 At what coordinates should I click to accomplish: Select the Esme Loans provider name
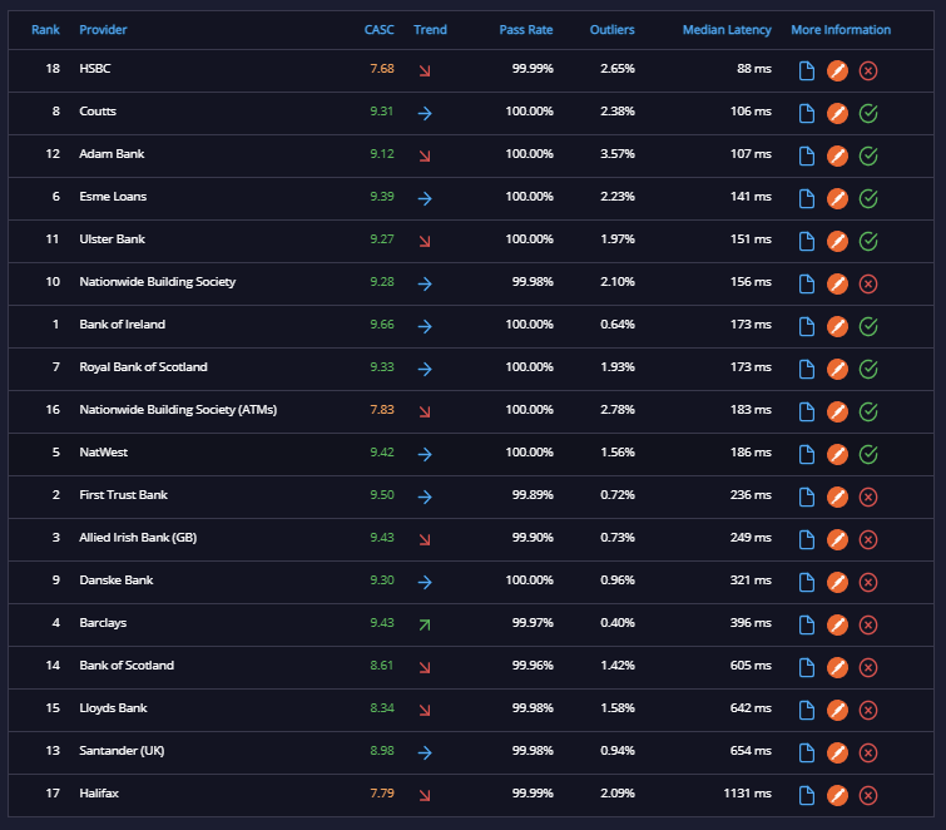(x=113, y=197)
